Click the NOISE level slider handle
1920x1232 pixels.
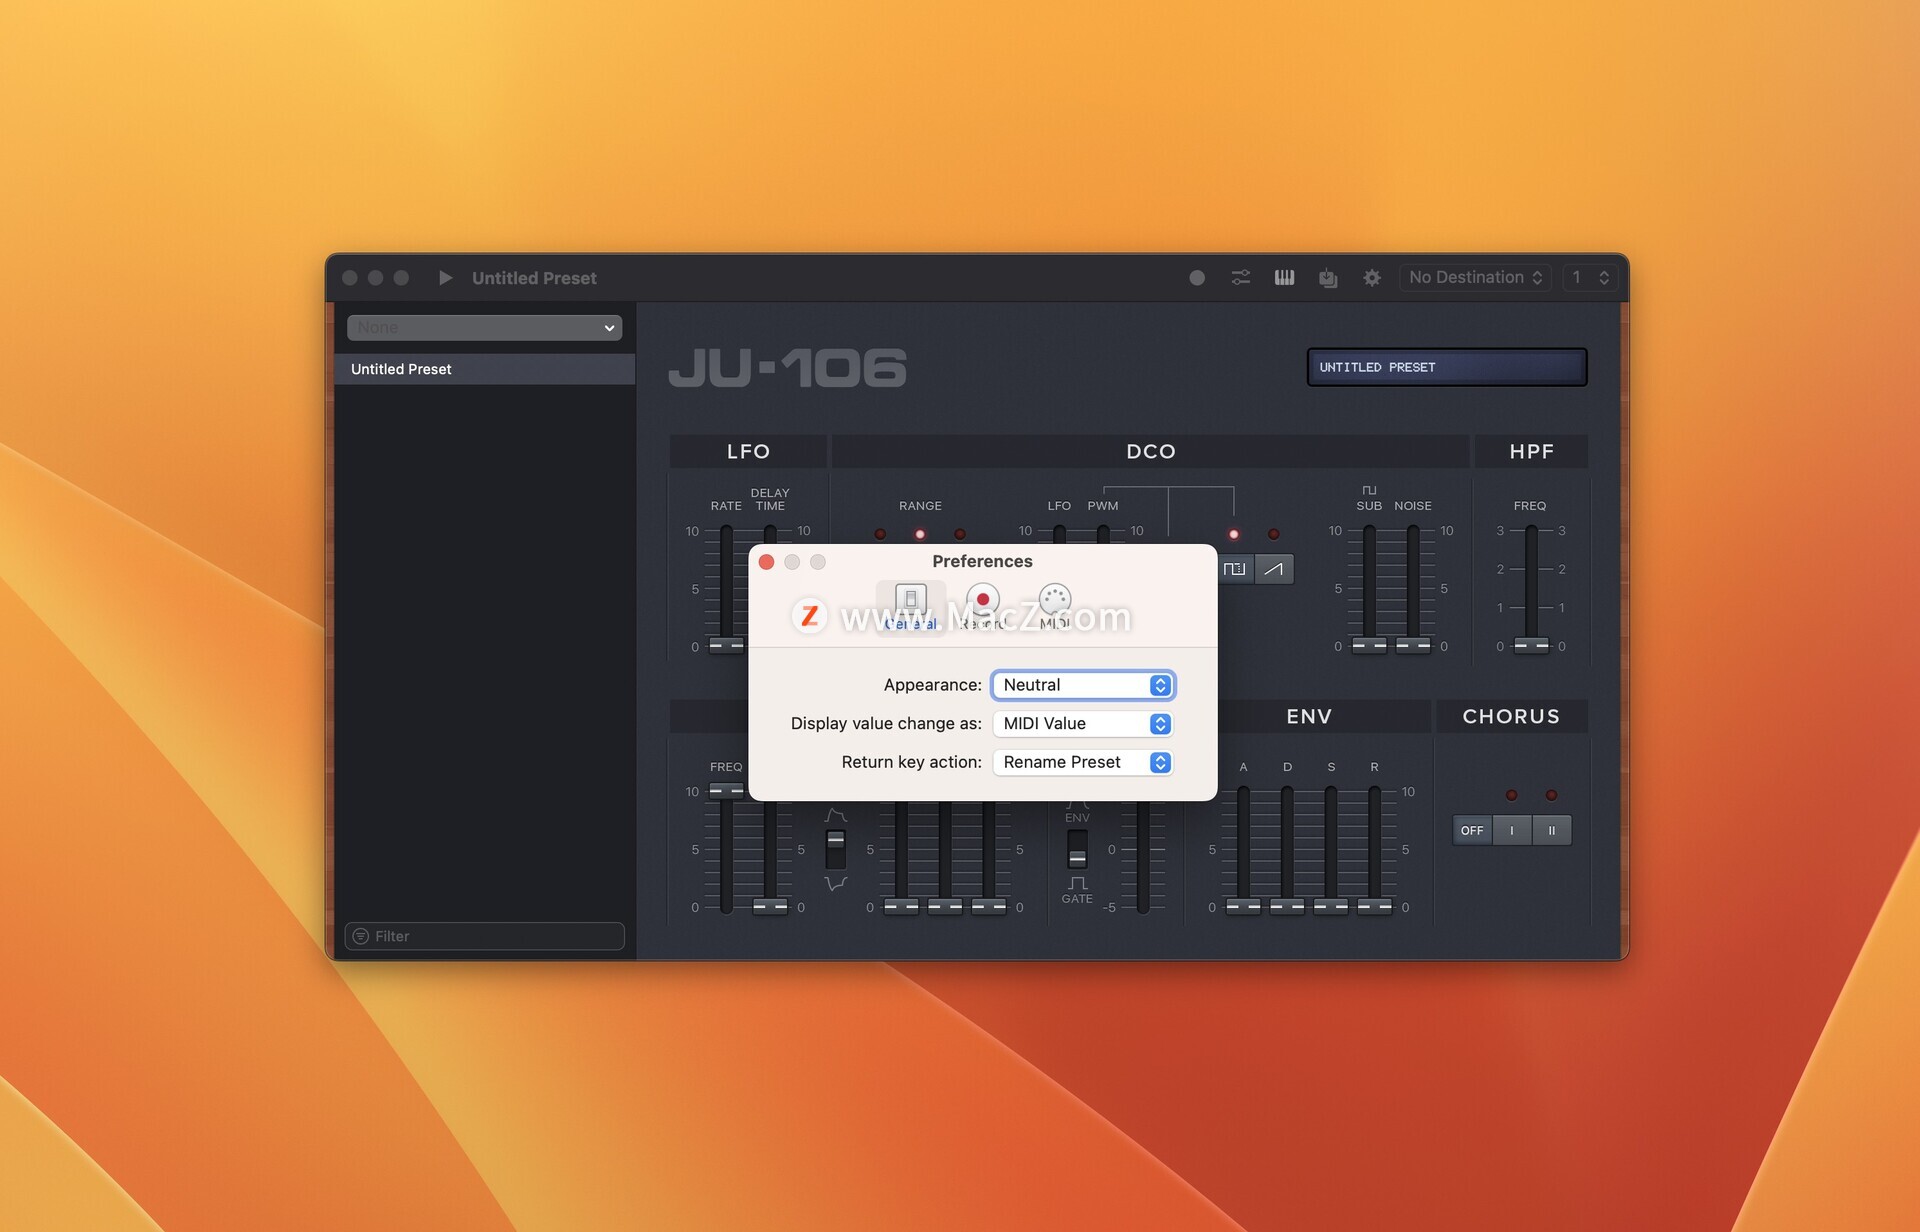click(1413, 645)
